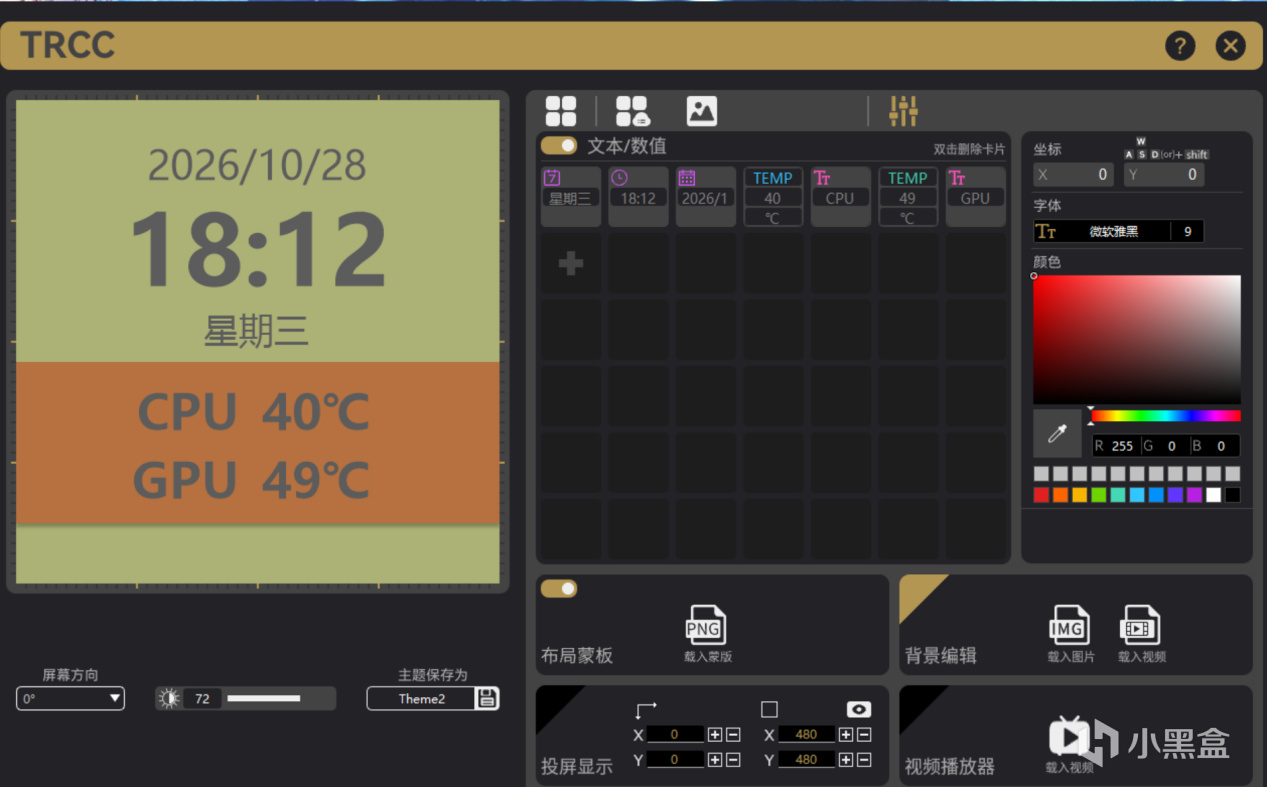The height and width of the screenshot is (787, 1267).
Task: Select the CPU text card
Action: click(840, 196)
